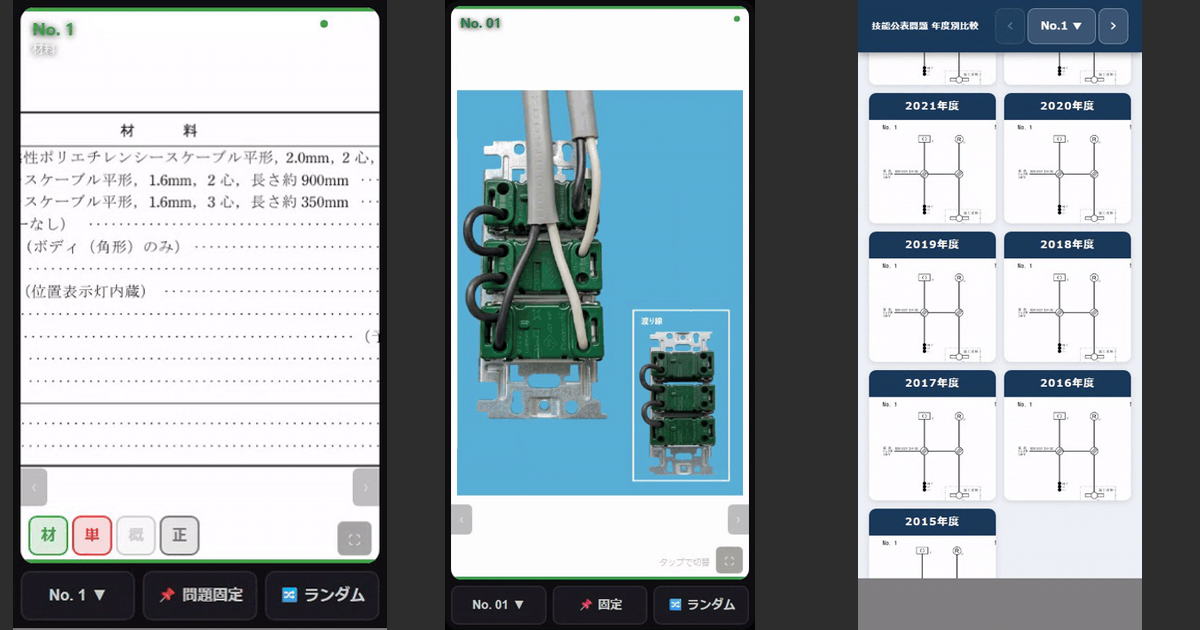
Task: Toggle the 正 button
Action: click(x=180, y=535)
